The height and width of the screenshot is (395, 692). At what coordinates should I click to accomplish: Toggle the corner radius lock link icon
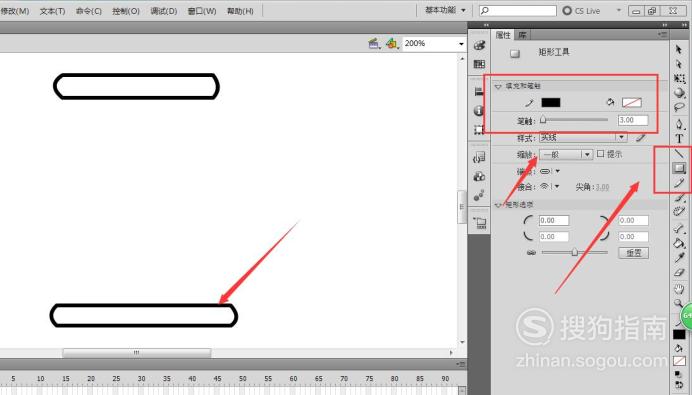pos(531,253)
